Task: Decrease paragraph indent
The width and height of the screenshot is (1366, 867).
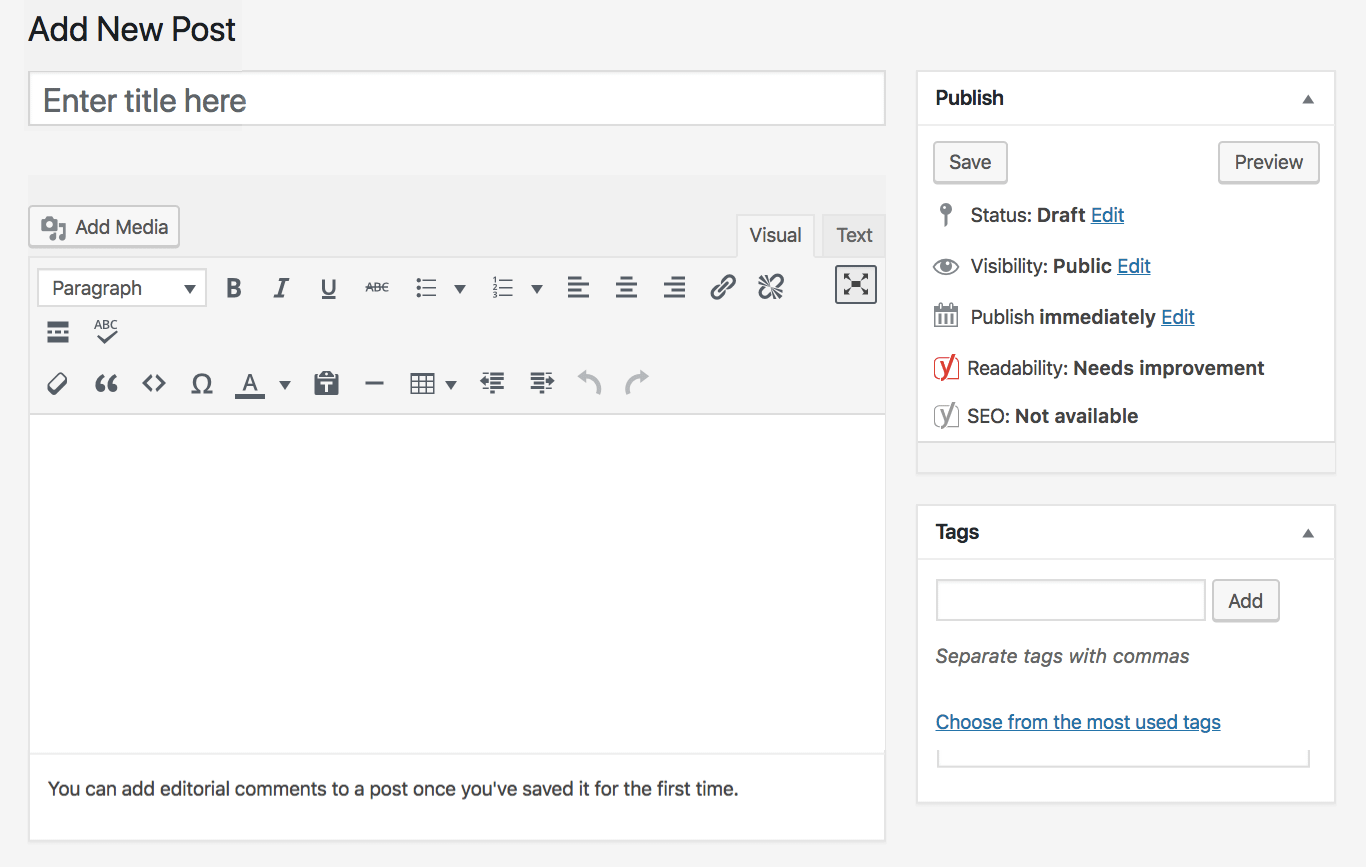Action: pyautogui.click(x=492, y=383)
